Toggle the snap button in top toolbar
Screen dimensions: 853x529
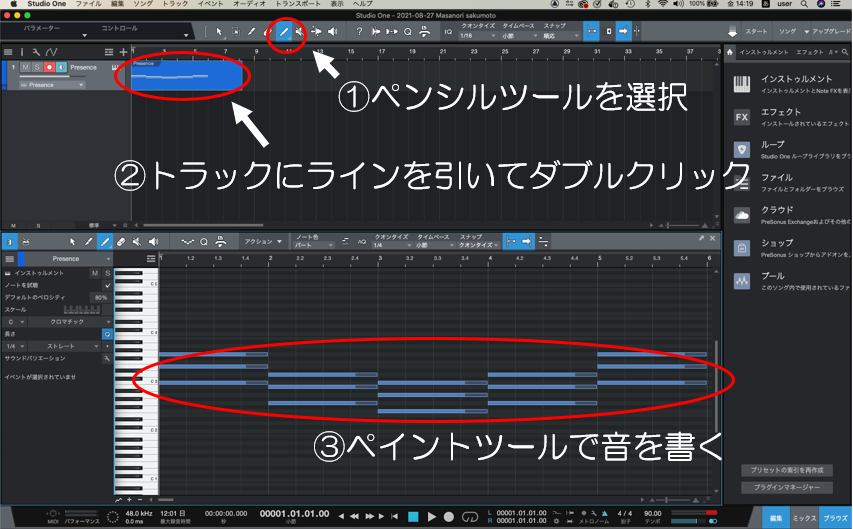click(x=591, y=32)
